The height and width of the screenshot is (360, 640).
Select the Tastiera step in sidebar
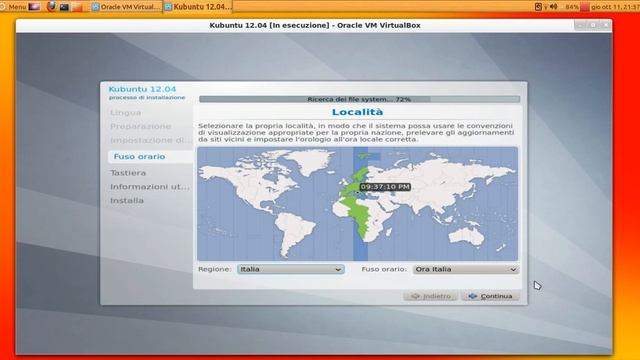128,173
